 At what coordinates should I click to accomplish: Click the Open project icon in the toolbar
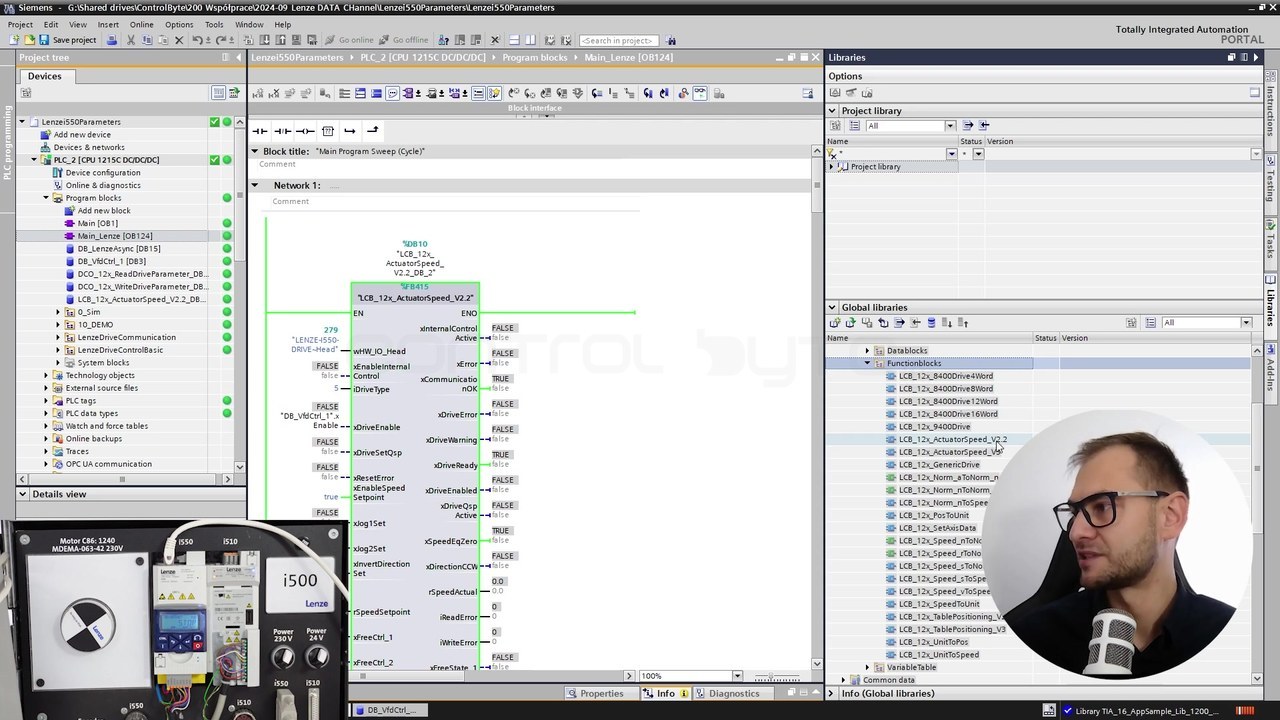(29, 40)
